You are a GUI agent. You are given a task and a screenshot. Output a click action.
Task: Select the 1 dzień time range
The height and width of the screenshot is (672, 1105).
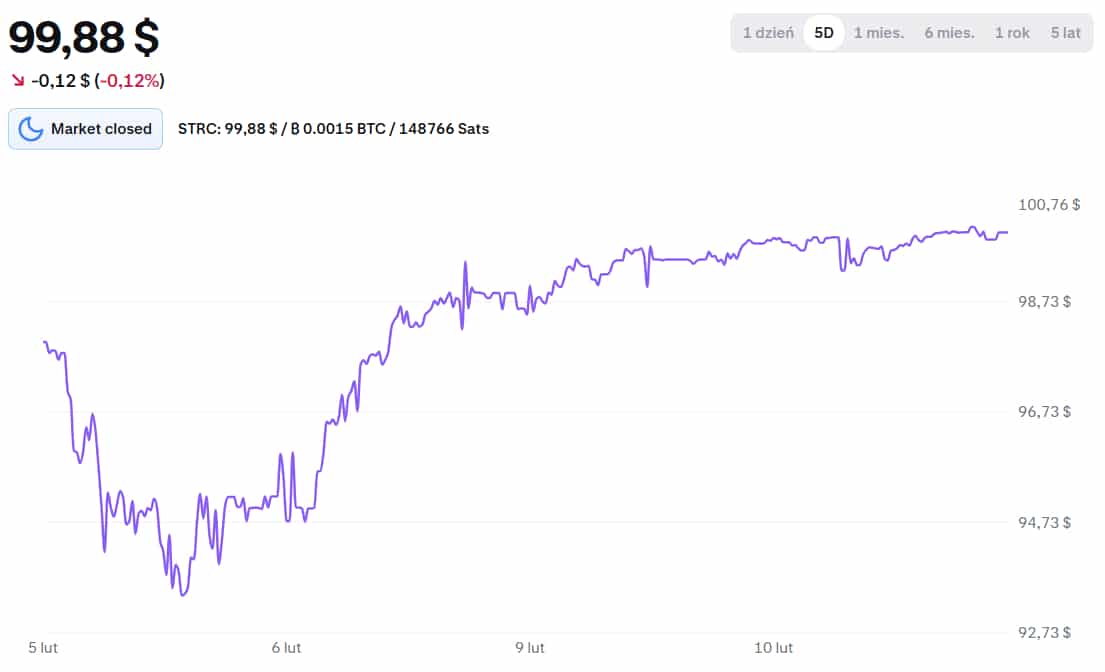pyautogui.click(x=768, y=33)
